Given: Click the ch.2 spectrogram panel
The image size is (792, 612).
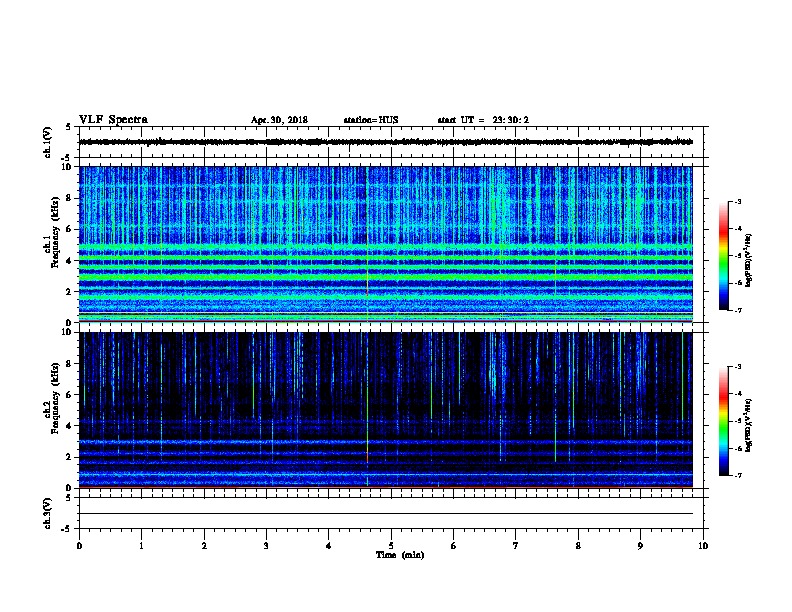Looking at the screenshot, I should pyautogui.click(x=386, y=410).
